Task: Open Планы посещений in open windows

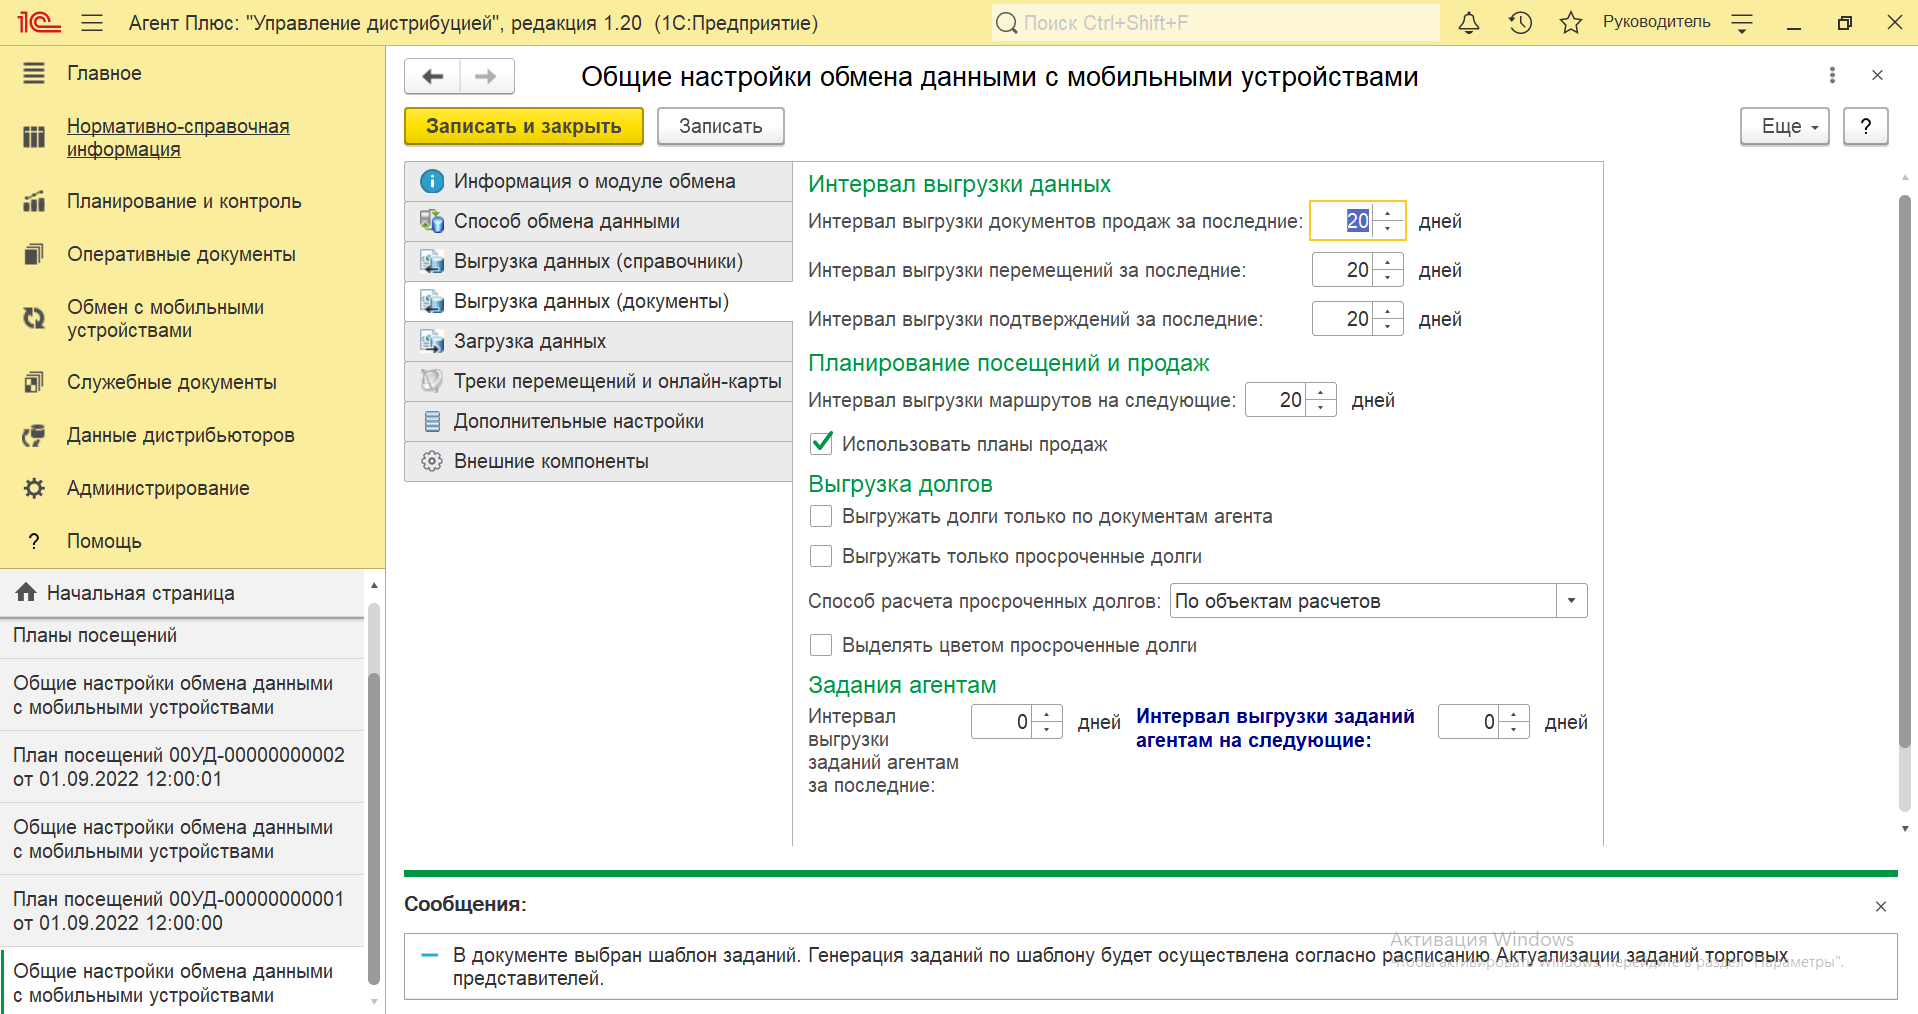Action: click(x=182, y=635)
